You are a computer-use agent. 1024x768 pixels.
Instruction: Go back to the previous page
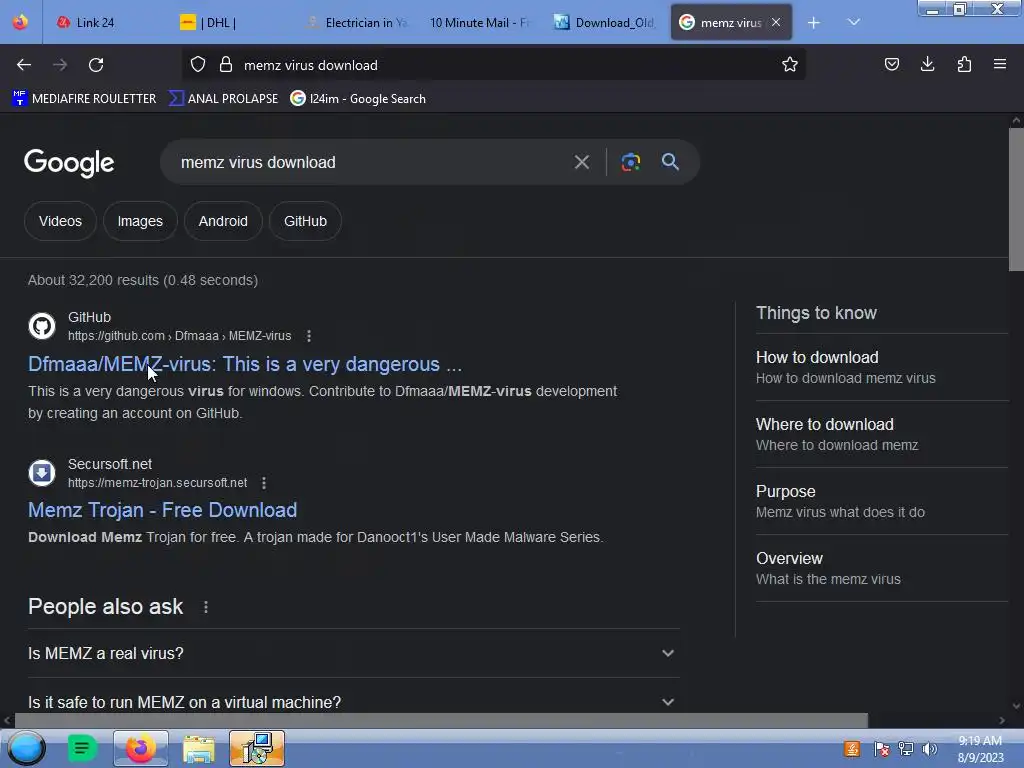point(24,65)
